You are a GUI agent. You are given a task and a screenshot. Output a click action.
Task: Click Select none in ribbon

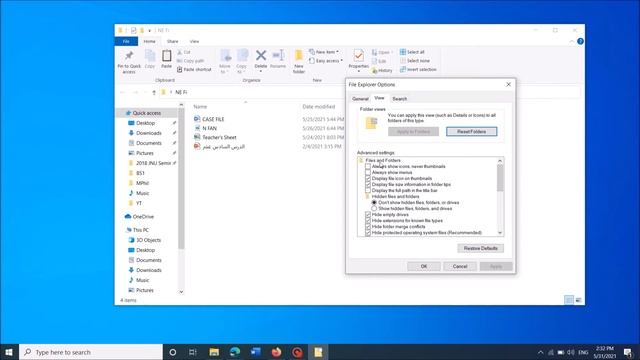414,61
